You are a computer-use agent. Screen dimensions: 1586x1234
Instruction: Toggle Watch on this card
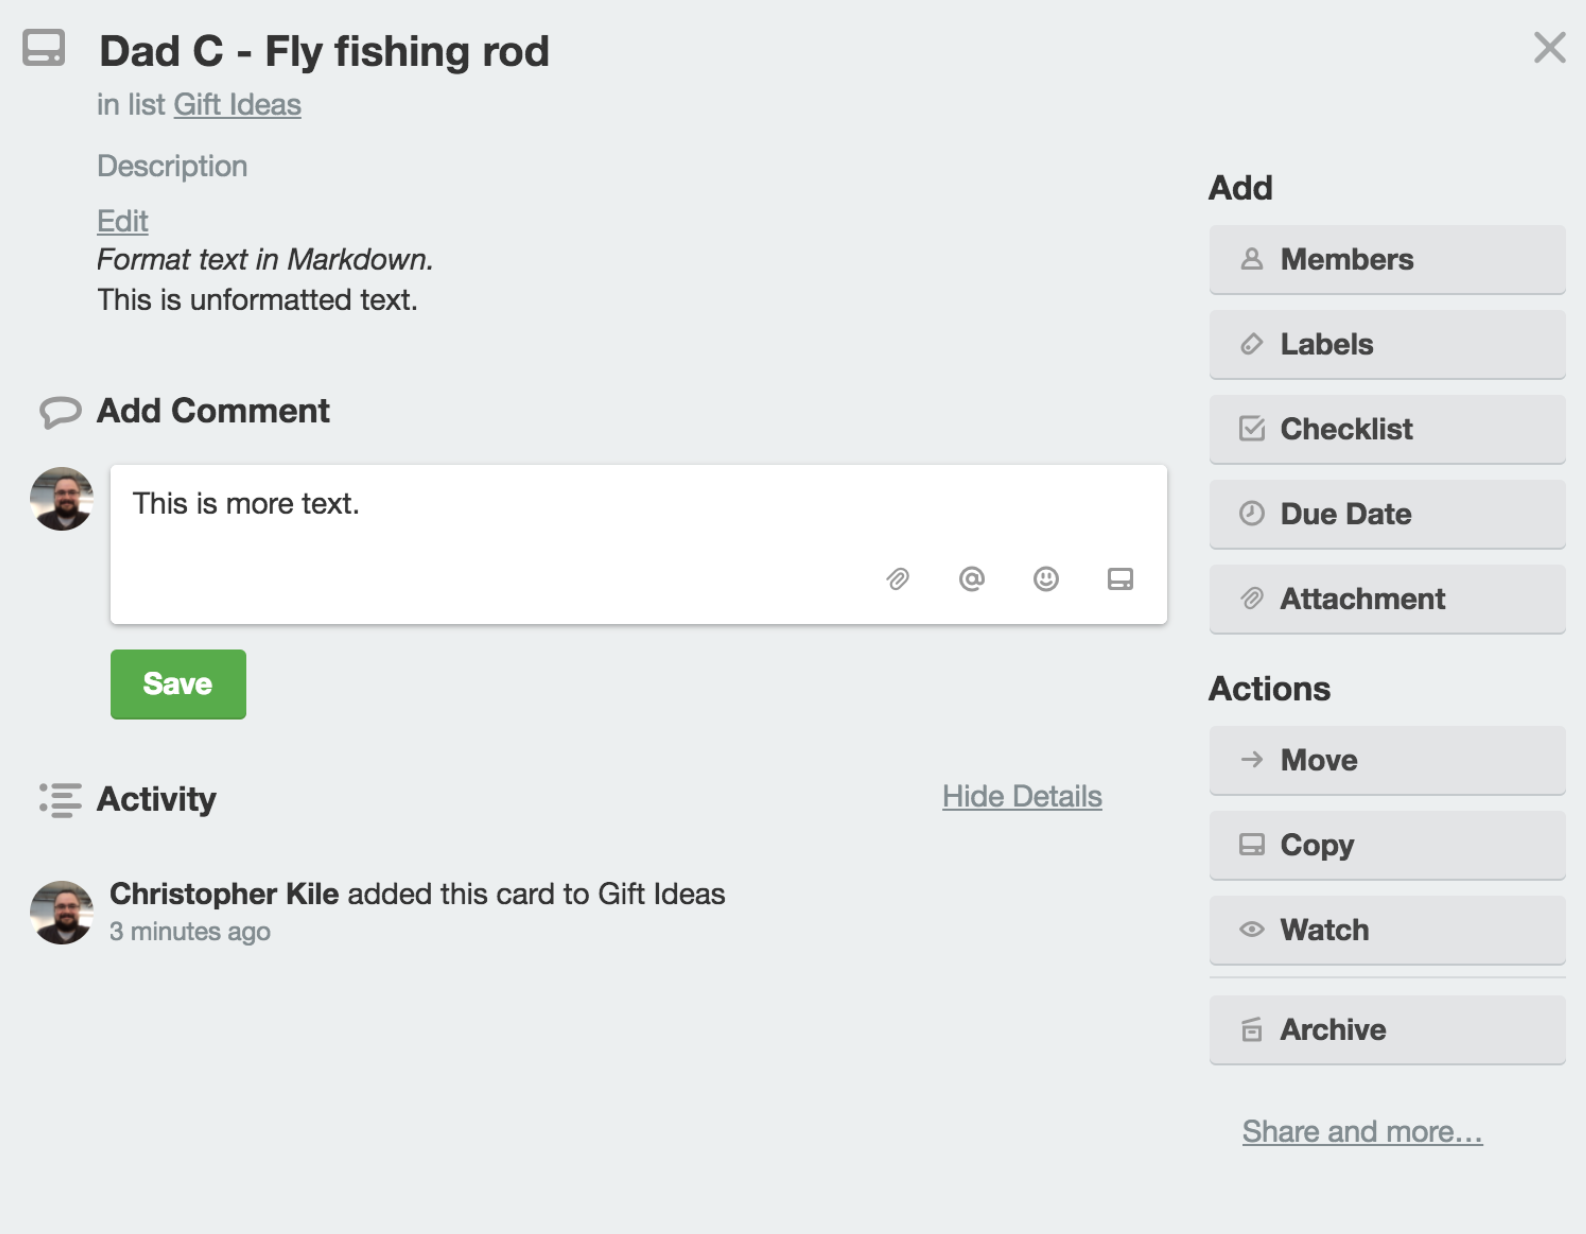coord(1387,931)
